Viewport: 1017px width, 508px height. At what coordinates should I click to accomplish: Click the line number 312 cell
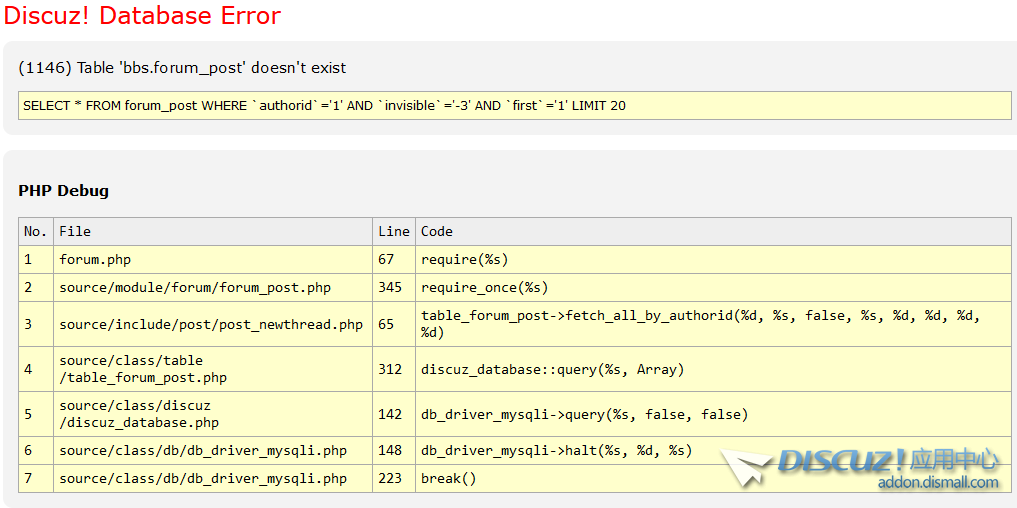[394, 369]
